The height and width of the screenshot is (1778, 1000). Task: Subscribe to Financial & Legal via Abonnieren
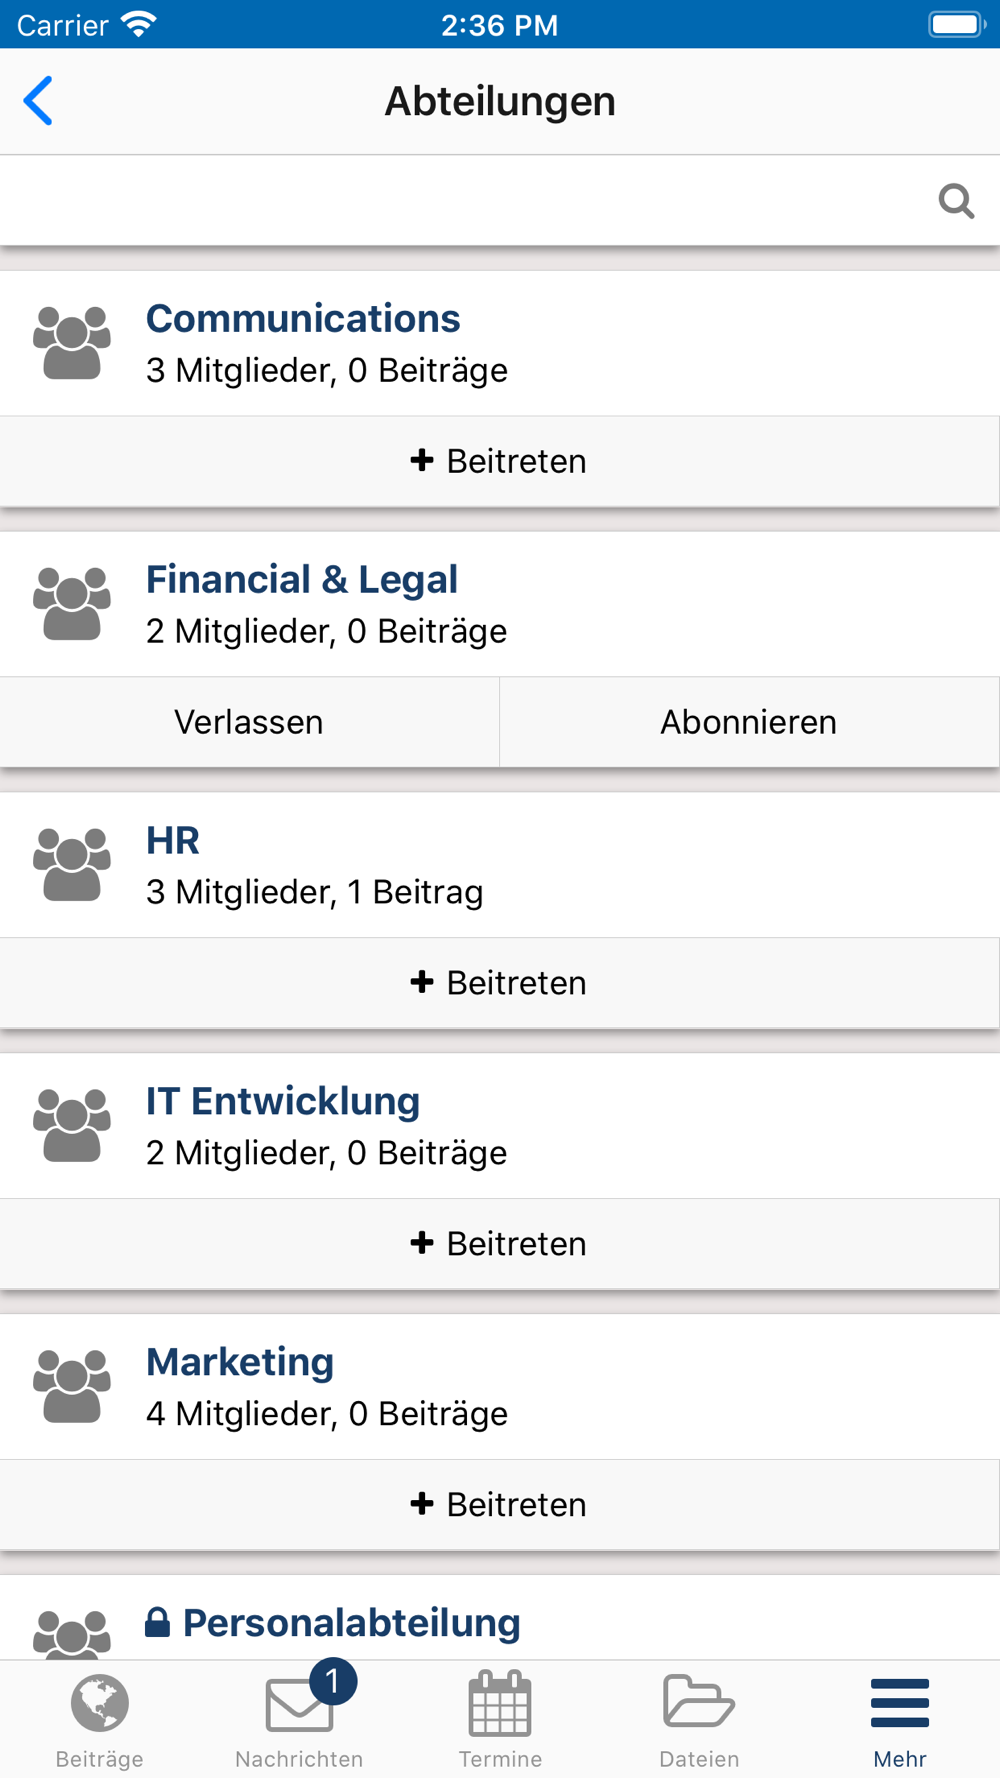(749, 722)
